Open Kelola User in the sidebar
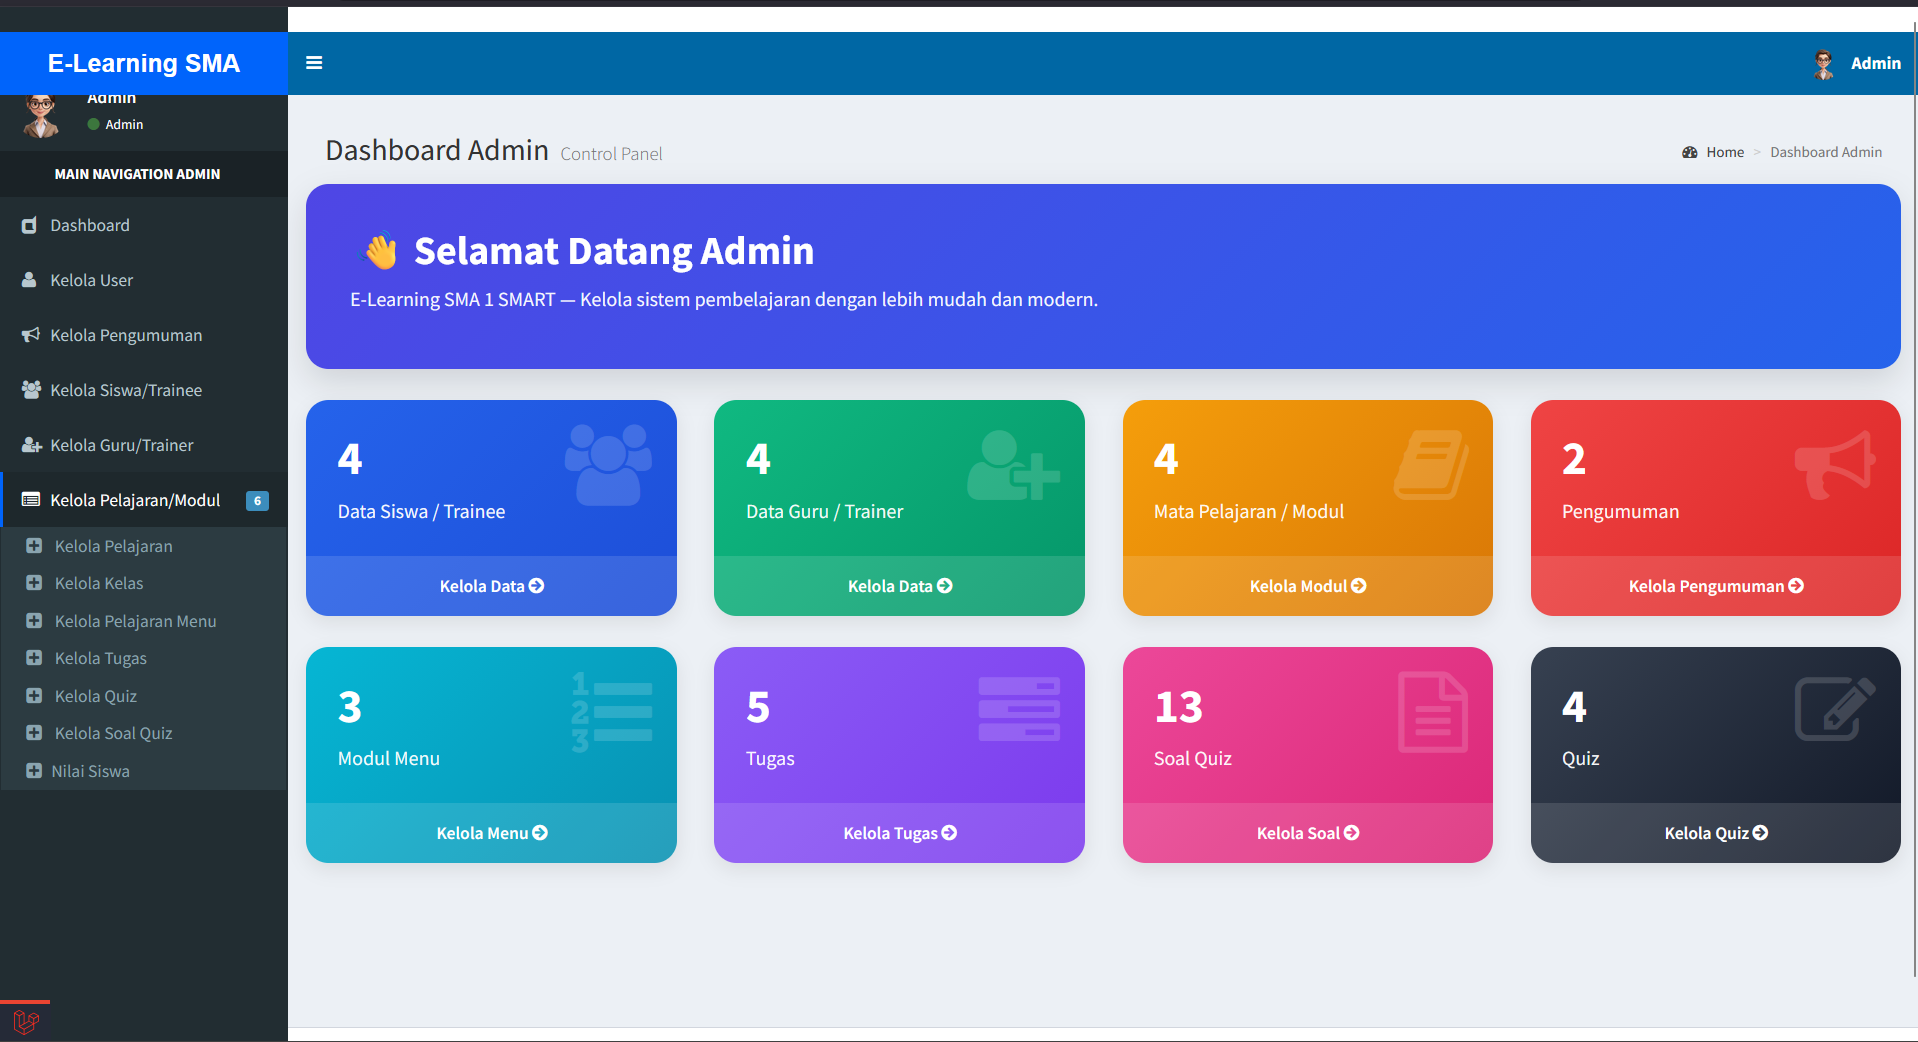 coord(144,280)
